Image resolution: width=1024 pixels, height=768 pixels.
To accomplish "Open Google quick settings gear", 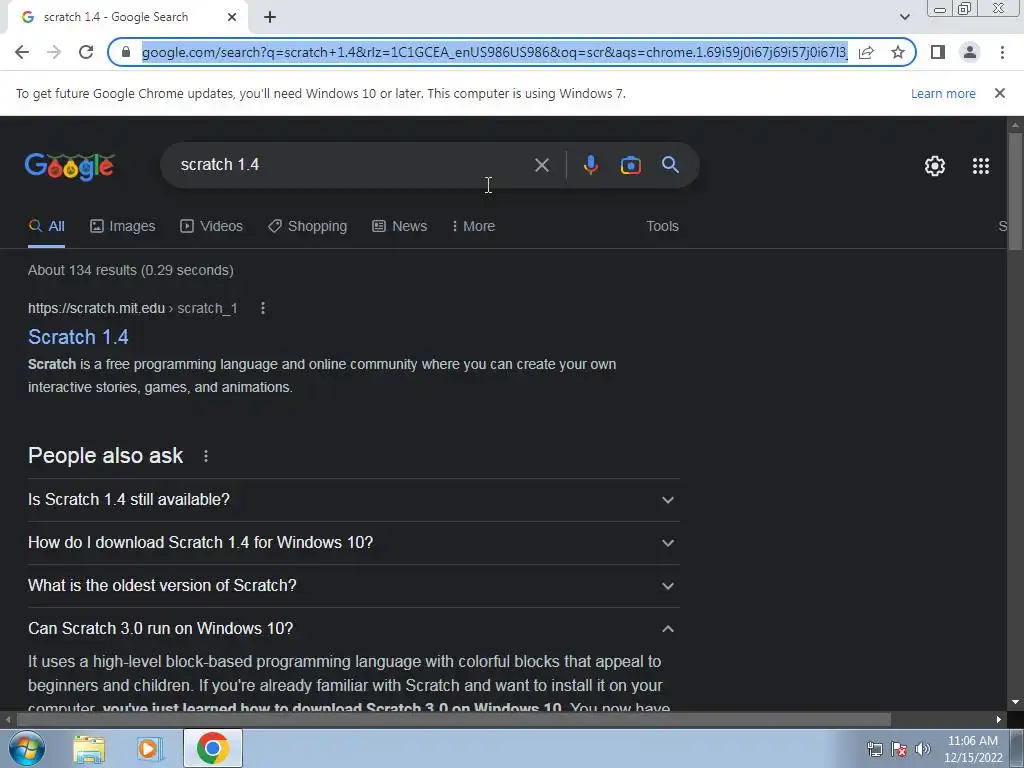I will (935, 166).
